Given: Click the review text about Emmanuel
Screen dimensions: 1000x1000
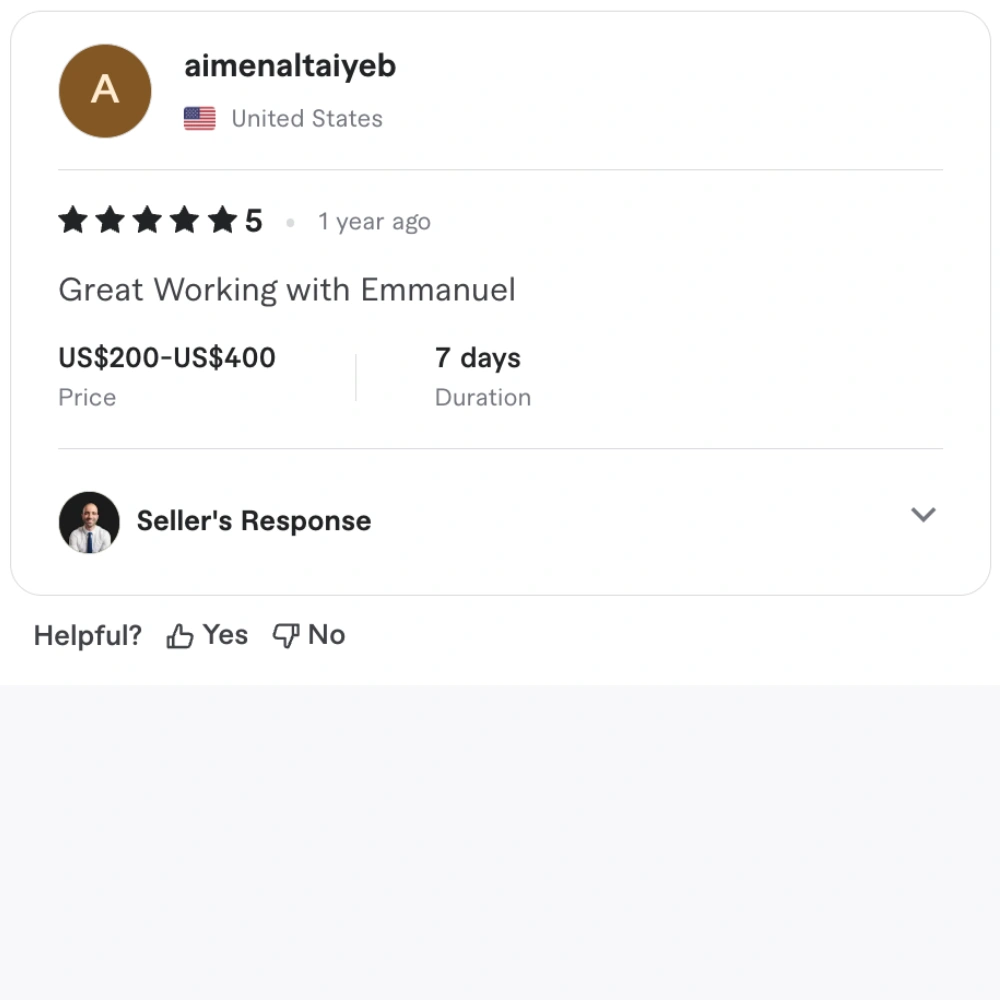Looking at the screenshot, I should click(x=287, y=290).
